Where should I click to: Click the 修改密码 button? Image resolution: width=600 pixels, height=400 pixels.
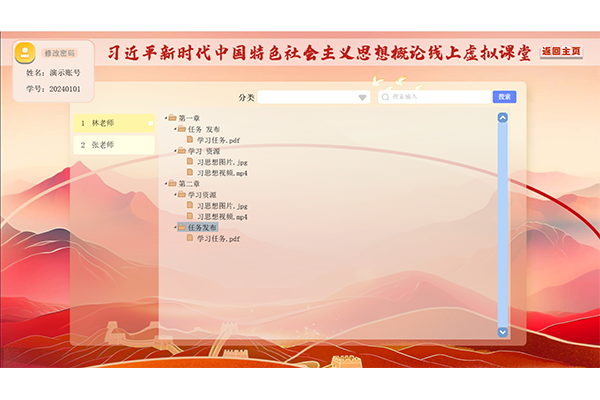click(60, 53)
